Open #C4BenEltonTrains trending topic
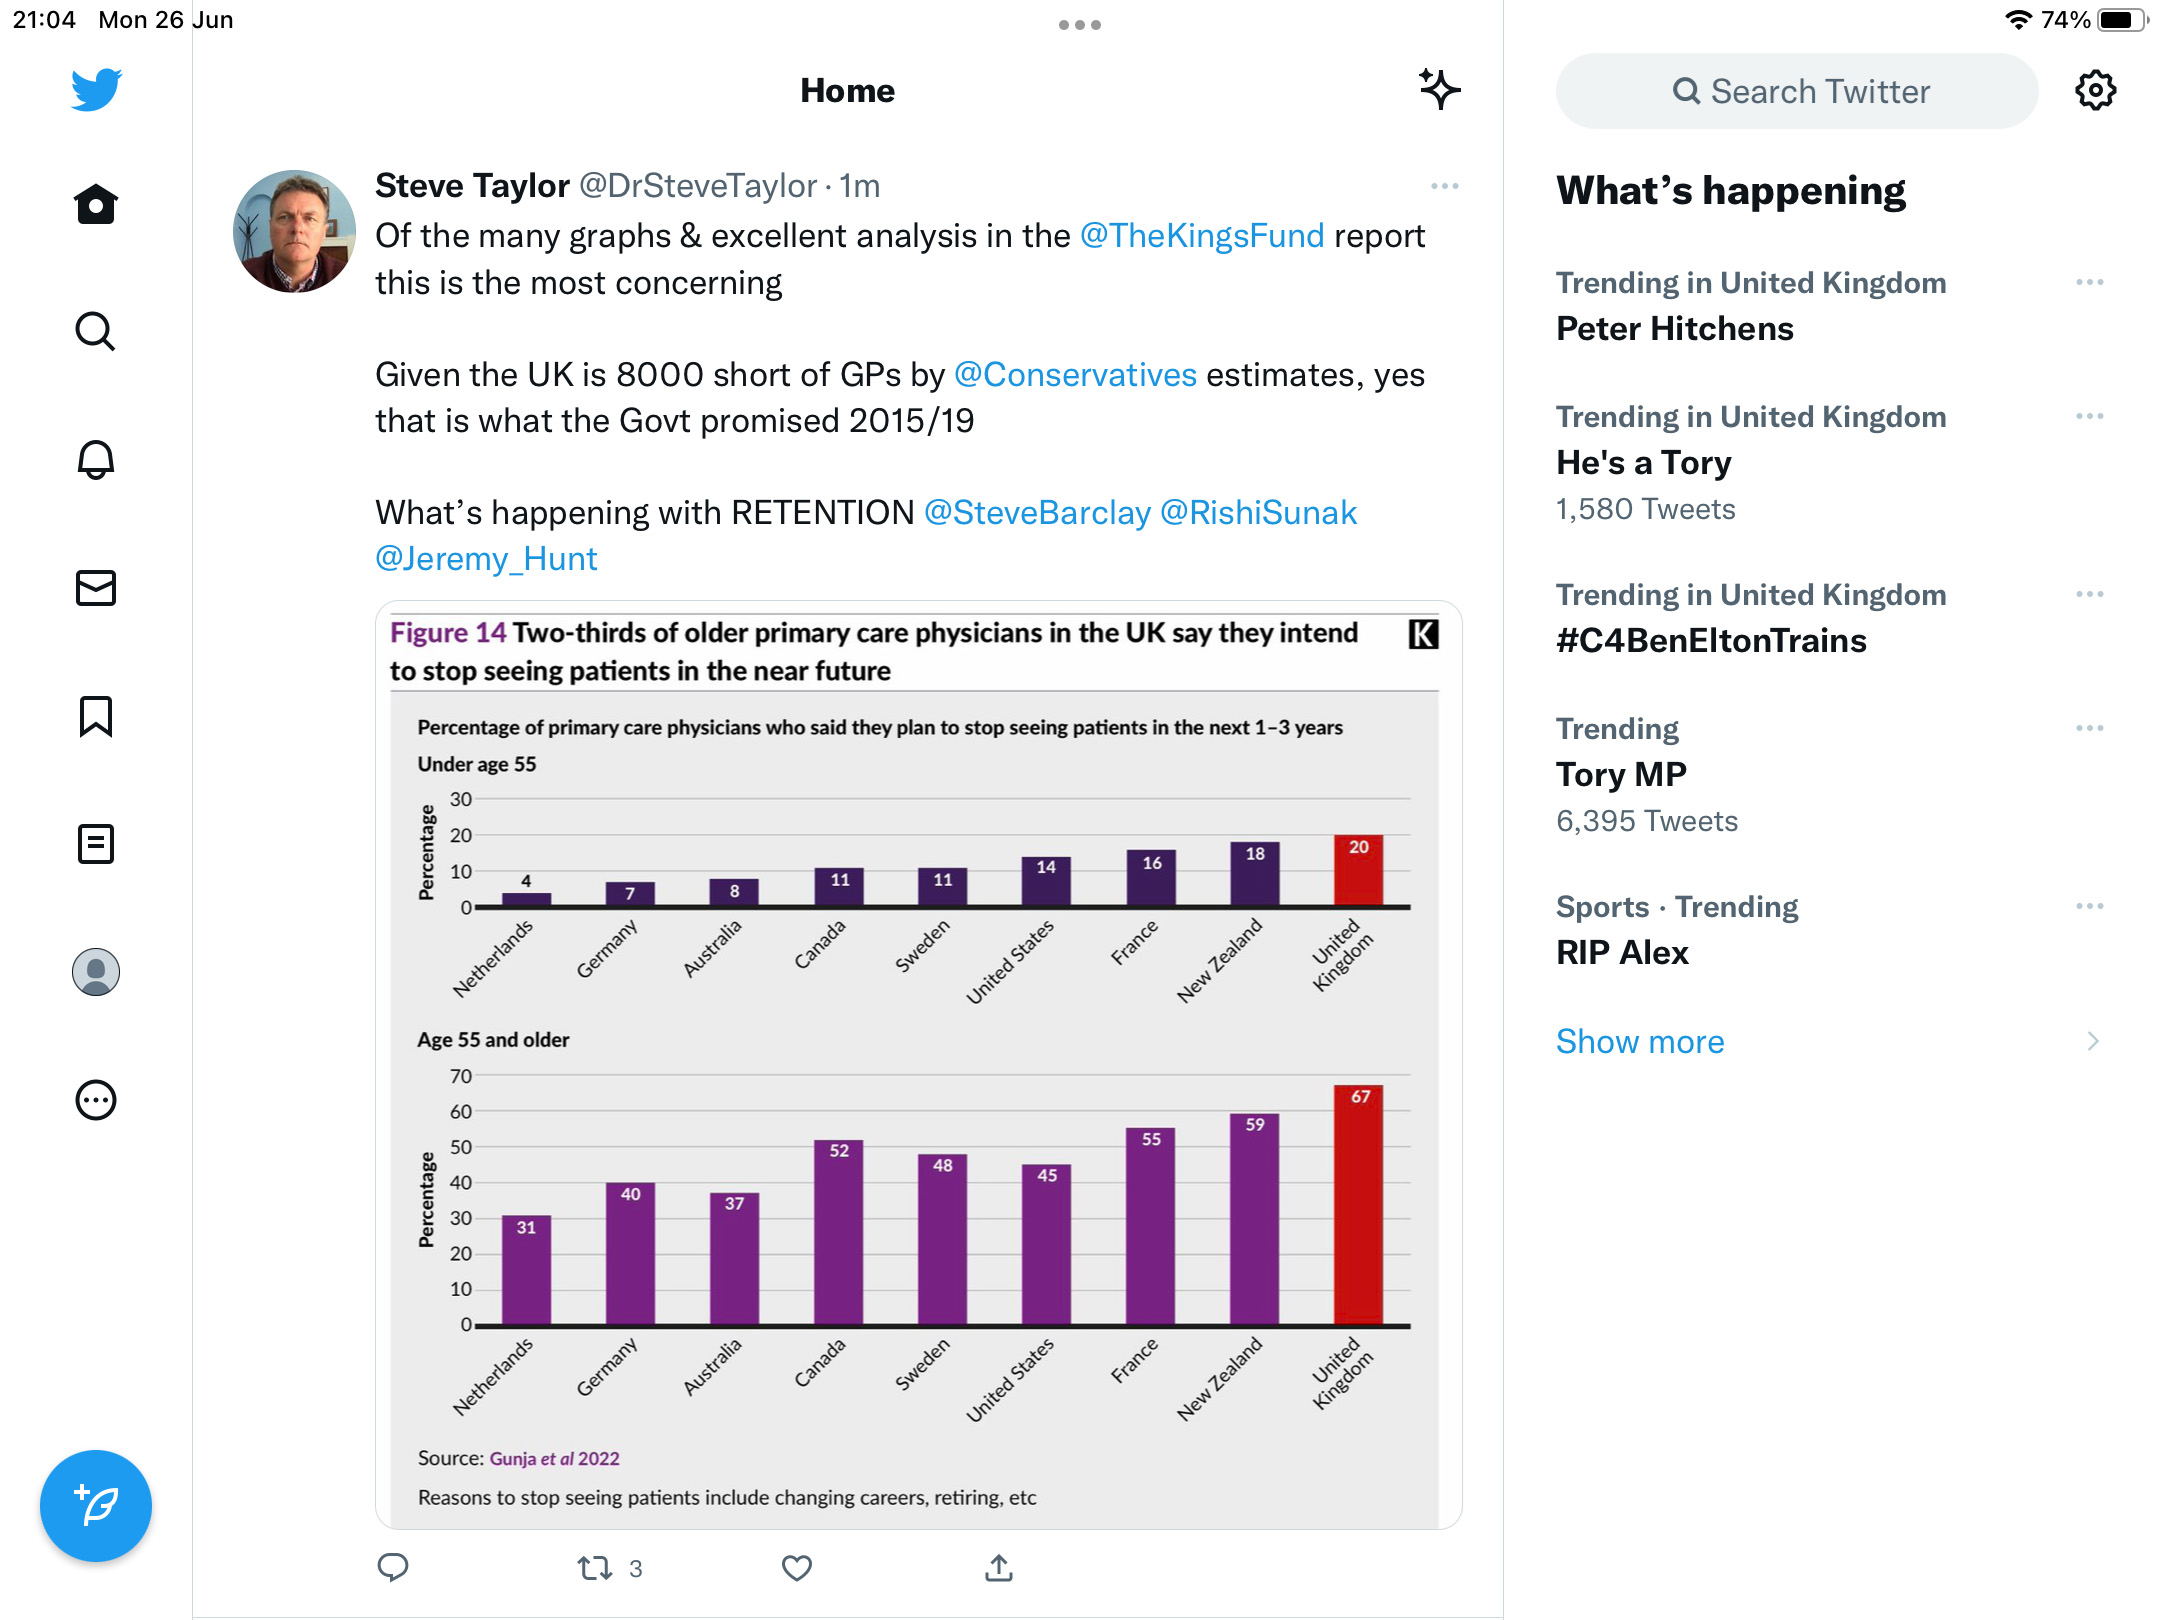 (1711, 641)
